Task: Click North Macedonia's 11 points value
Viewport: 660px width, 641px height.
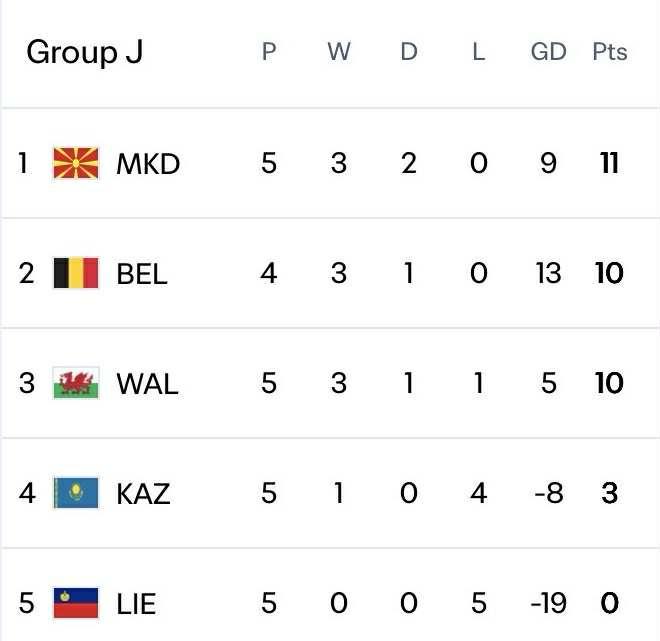Action: coord(609,163)
